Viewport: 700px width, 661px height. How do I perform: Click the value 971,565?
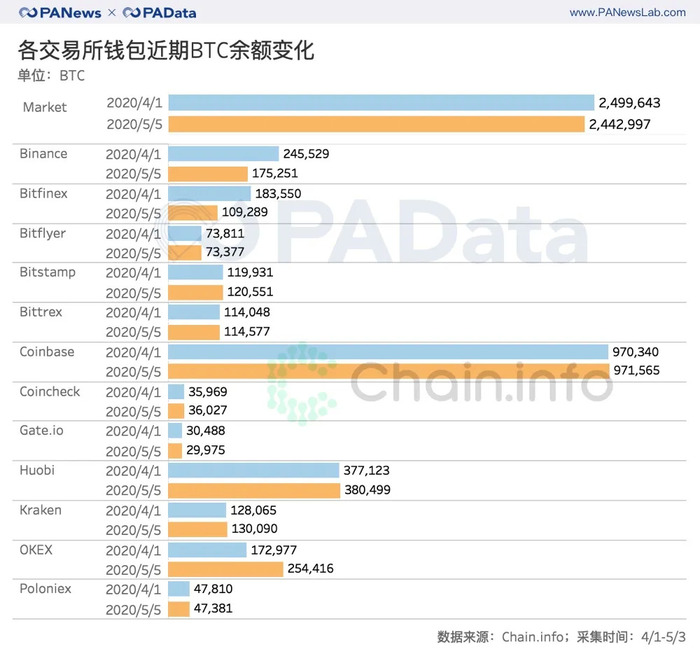(x=636, y=370)
